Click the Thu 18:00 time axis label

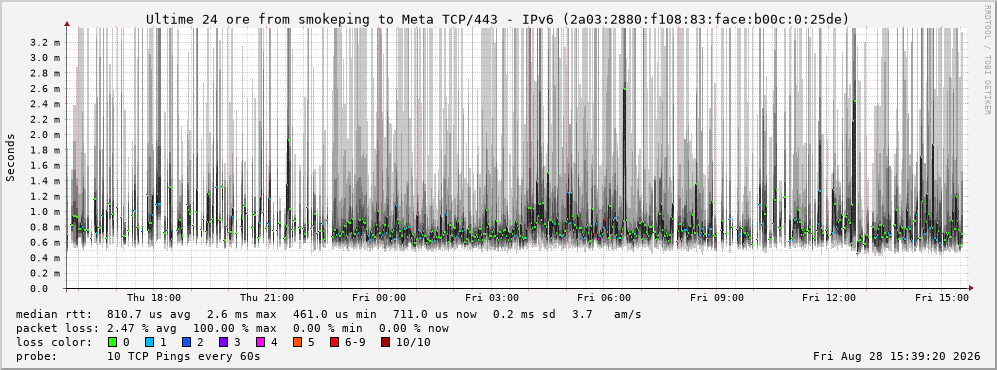(x=154, y=298)
